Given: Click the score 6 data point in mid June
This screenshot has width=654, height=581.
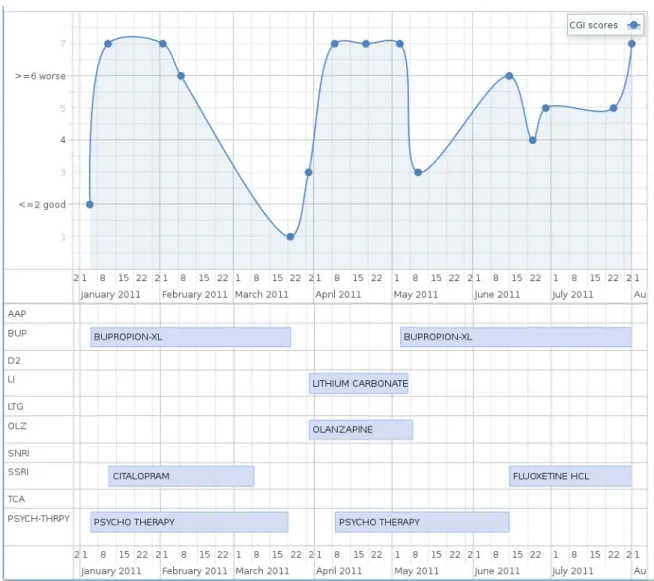Looking at the screenshot, I should pos(509,76).
